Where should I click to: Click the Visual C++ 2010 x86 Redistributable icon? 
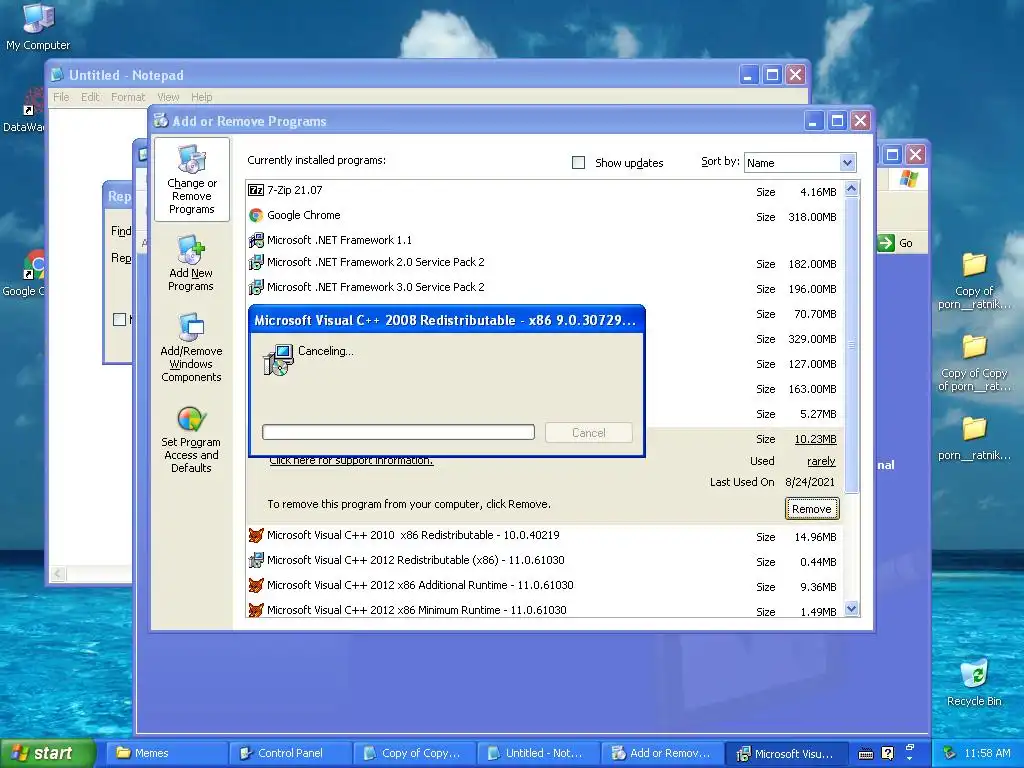(x=256, y=536)
